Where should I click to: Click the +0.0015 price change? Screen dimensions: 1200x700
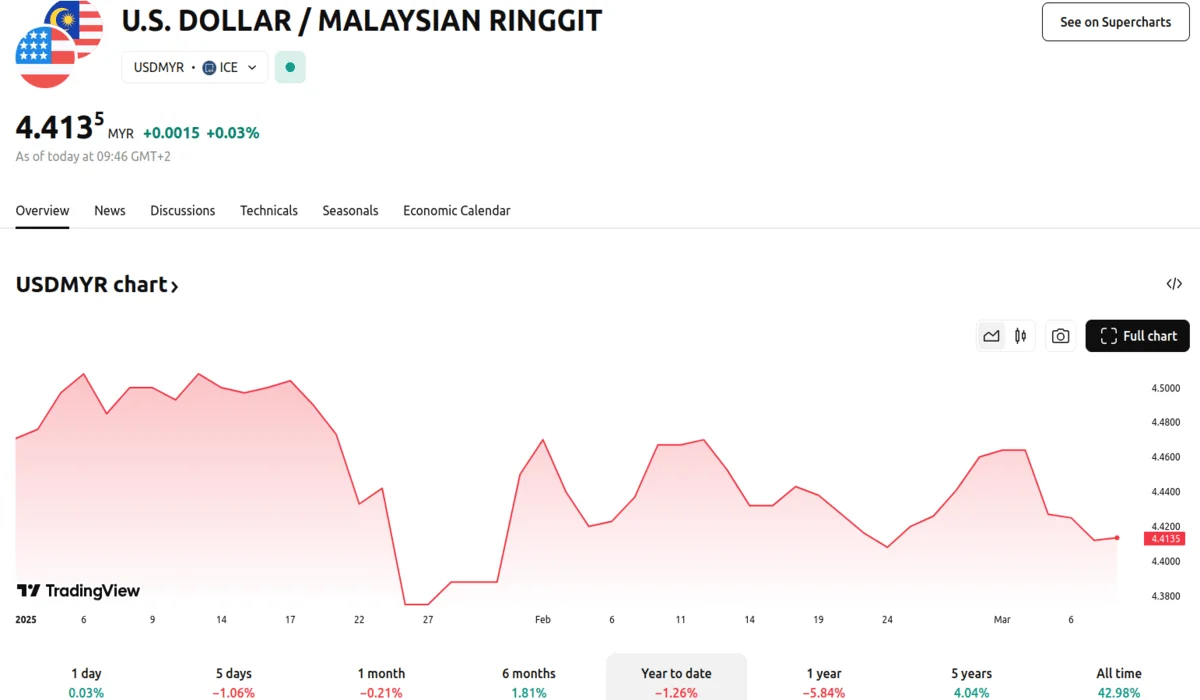[x=171, y=133]
